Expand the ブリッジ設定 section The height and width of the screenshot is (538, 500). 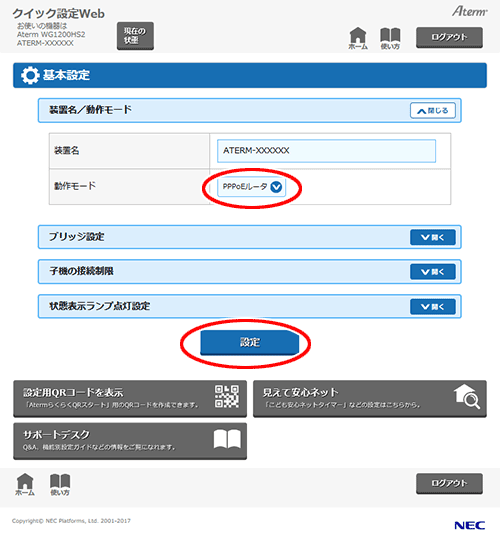tap(433, 237)
